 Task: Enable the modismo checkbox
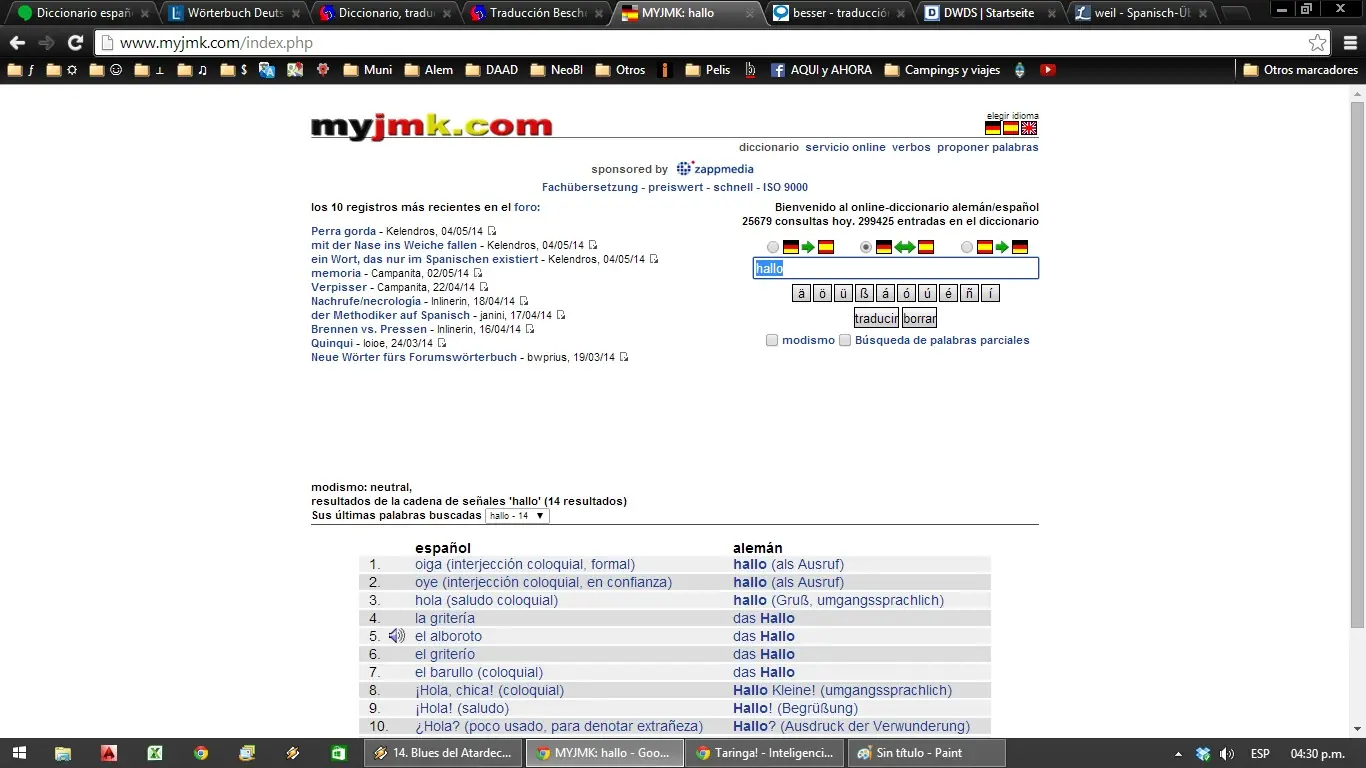[x=772, y=340]
